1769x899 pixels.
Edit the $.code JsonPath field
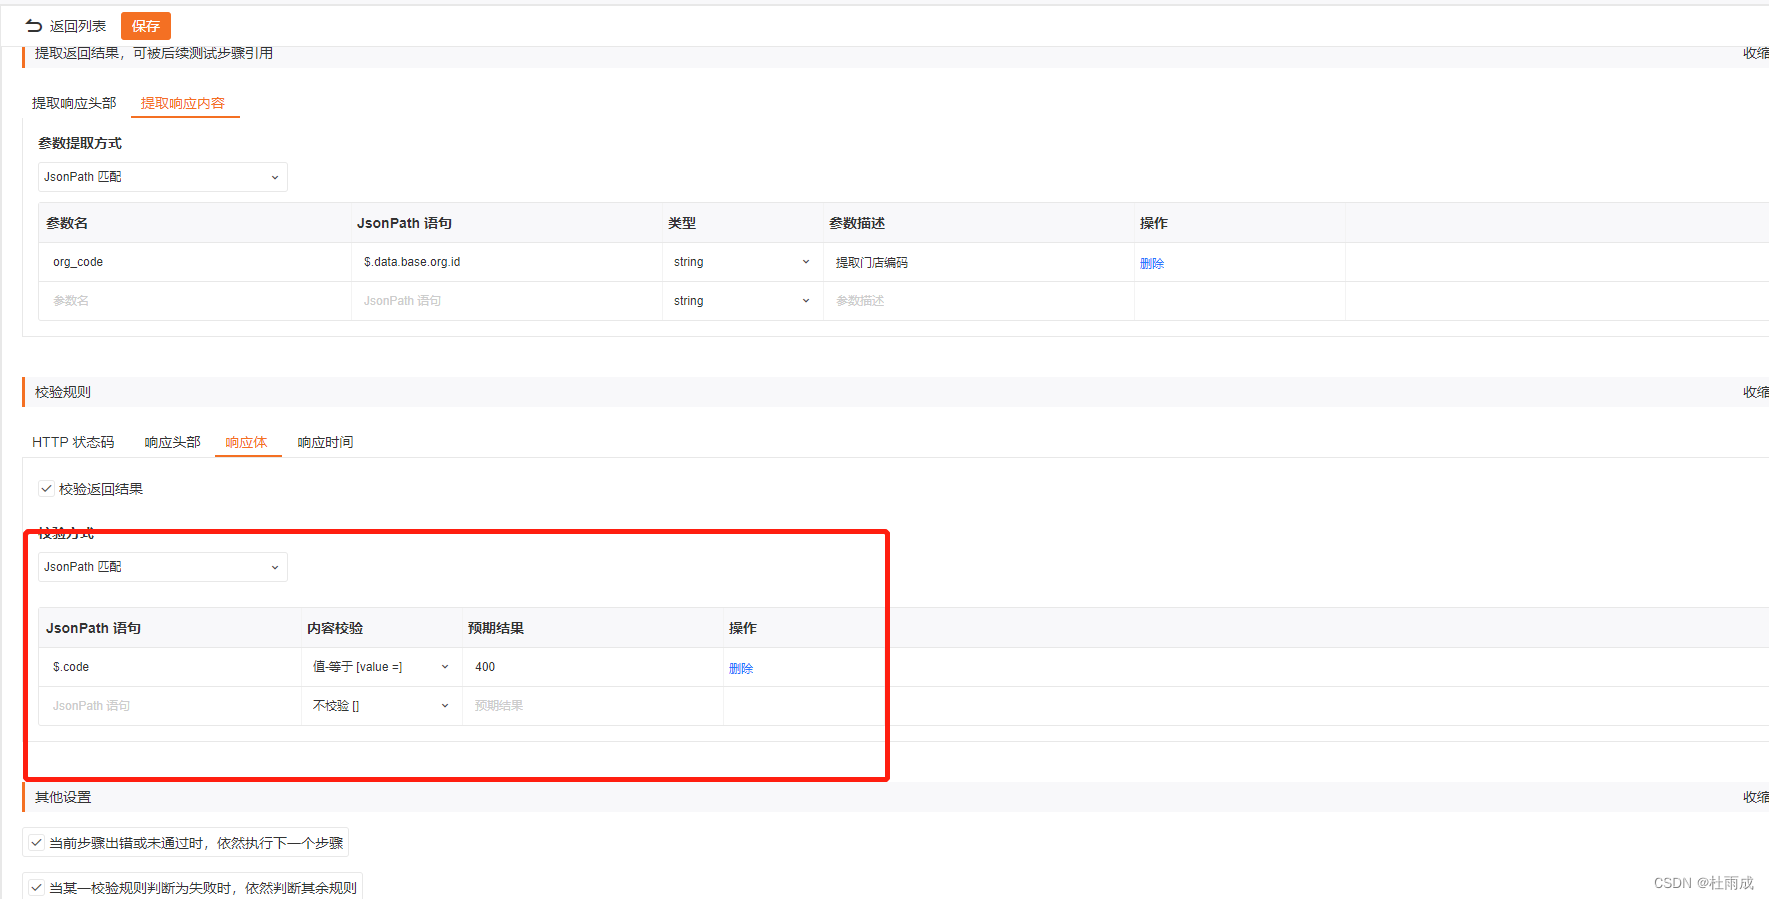170,667
